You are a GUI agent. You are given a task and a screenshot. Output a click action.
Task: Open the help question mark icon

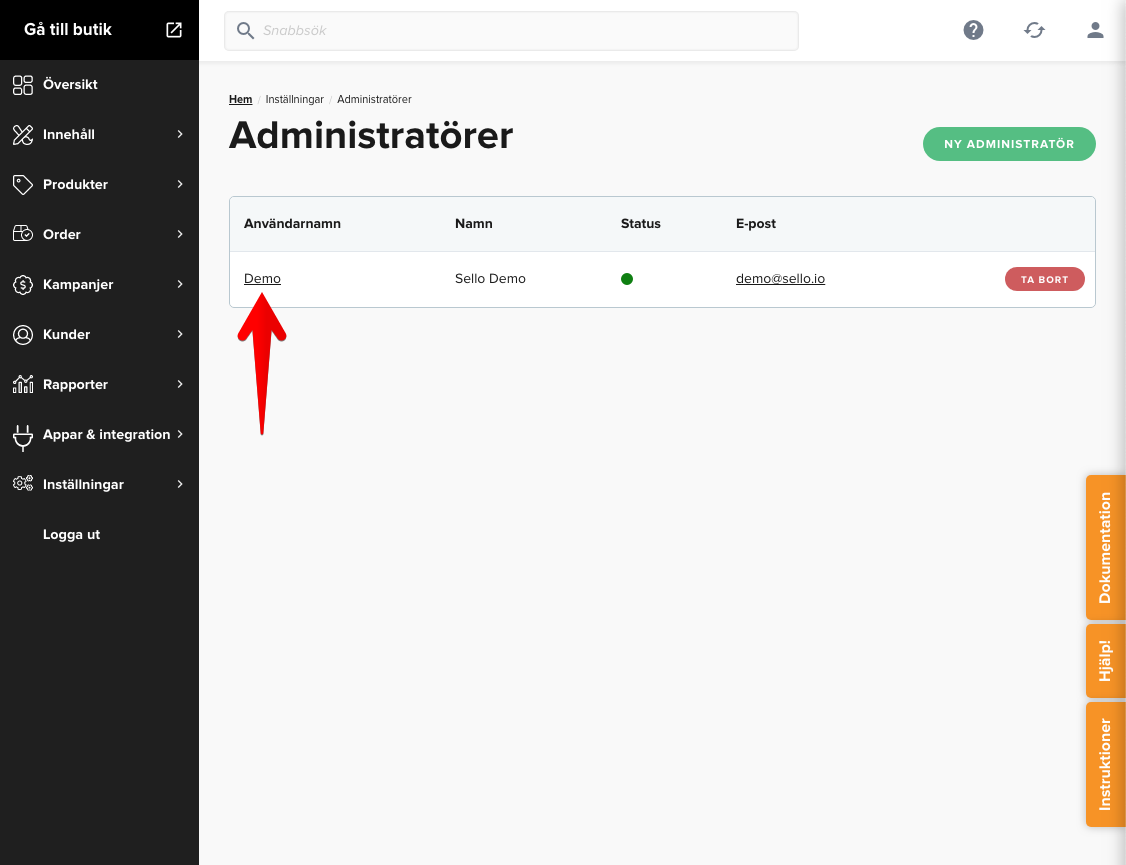(x=973, y=30)
